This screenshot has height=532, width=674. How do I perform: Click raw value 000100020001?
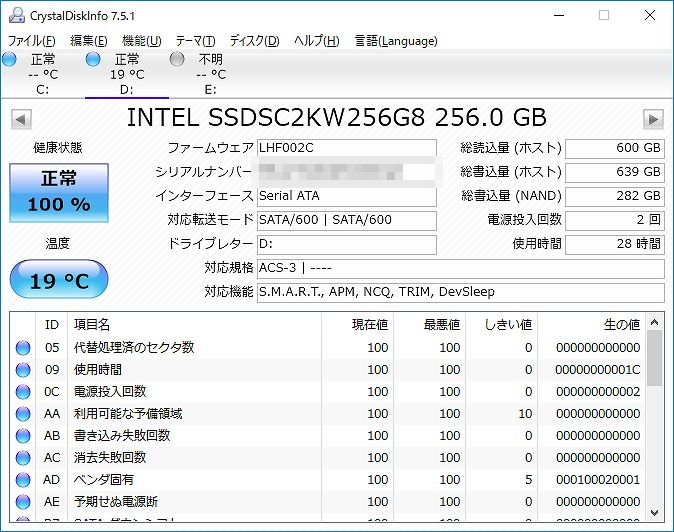click(598, 480)
